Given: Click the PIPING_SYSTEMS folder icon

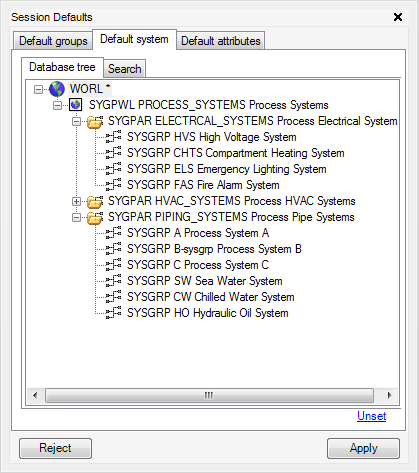Looking at the screenshot, I should point(95,217).
